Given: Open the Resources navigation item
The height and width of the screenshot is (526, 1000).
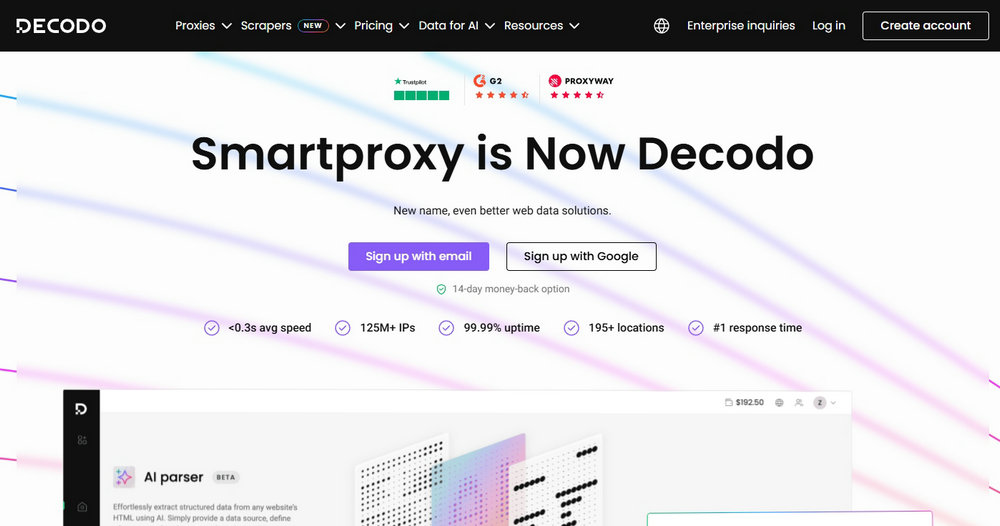Looking at the screenshot, I should coord(533,26).
